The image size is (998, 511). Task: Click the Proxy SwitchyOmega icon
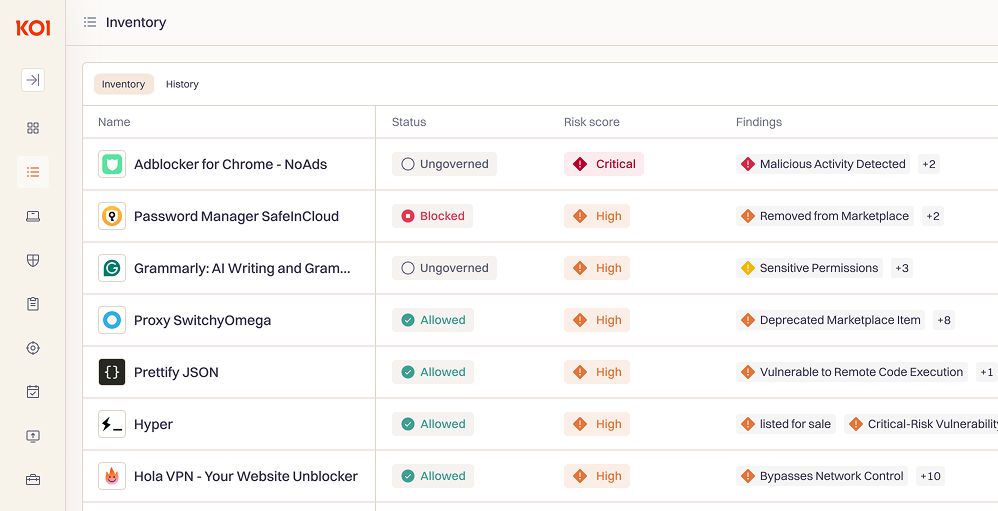pyautogui.click(x=112, y=320)
